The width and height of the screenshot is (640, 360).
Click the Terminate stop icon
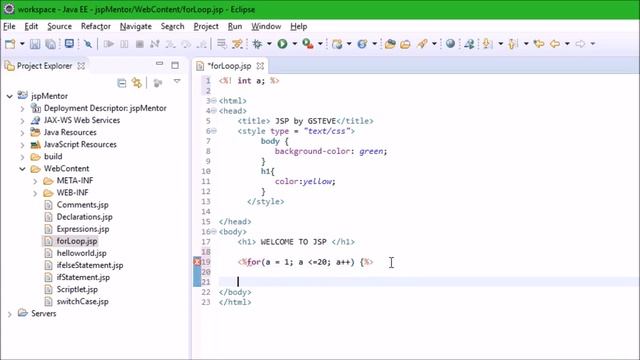[x=140, y=44]
